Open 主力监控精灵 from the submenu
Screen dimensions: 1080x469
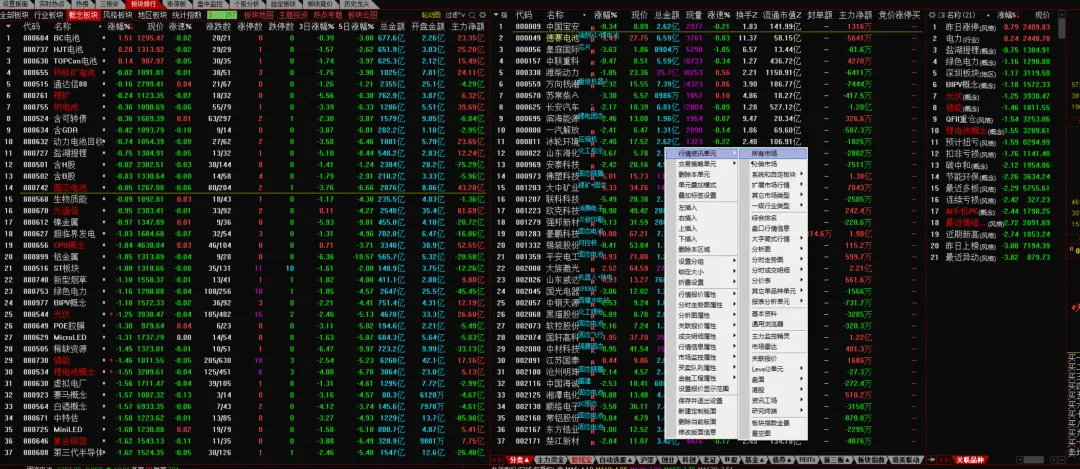tap(773, 336)
